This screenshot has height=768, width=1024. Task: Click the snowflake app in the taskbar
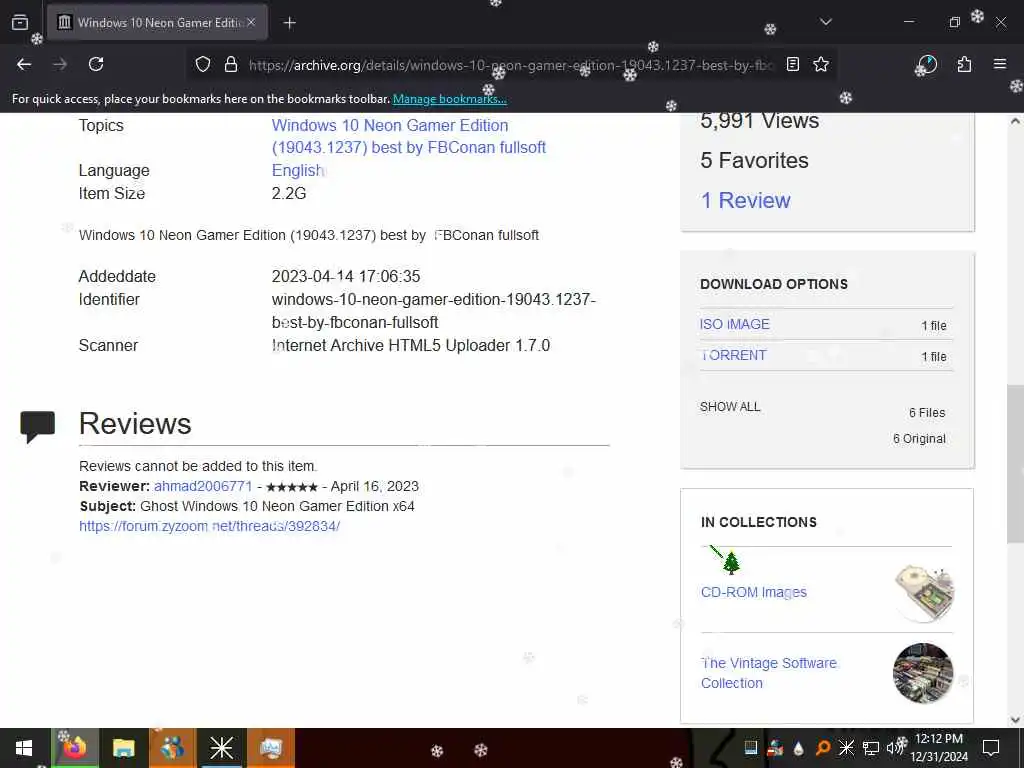[221, 748]
